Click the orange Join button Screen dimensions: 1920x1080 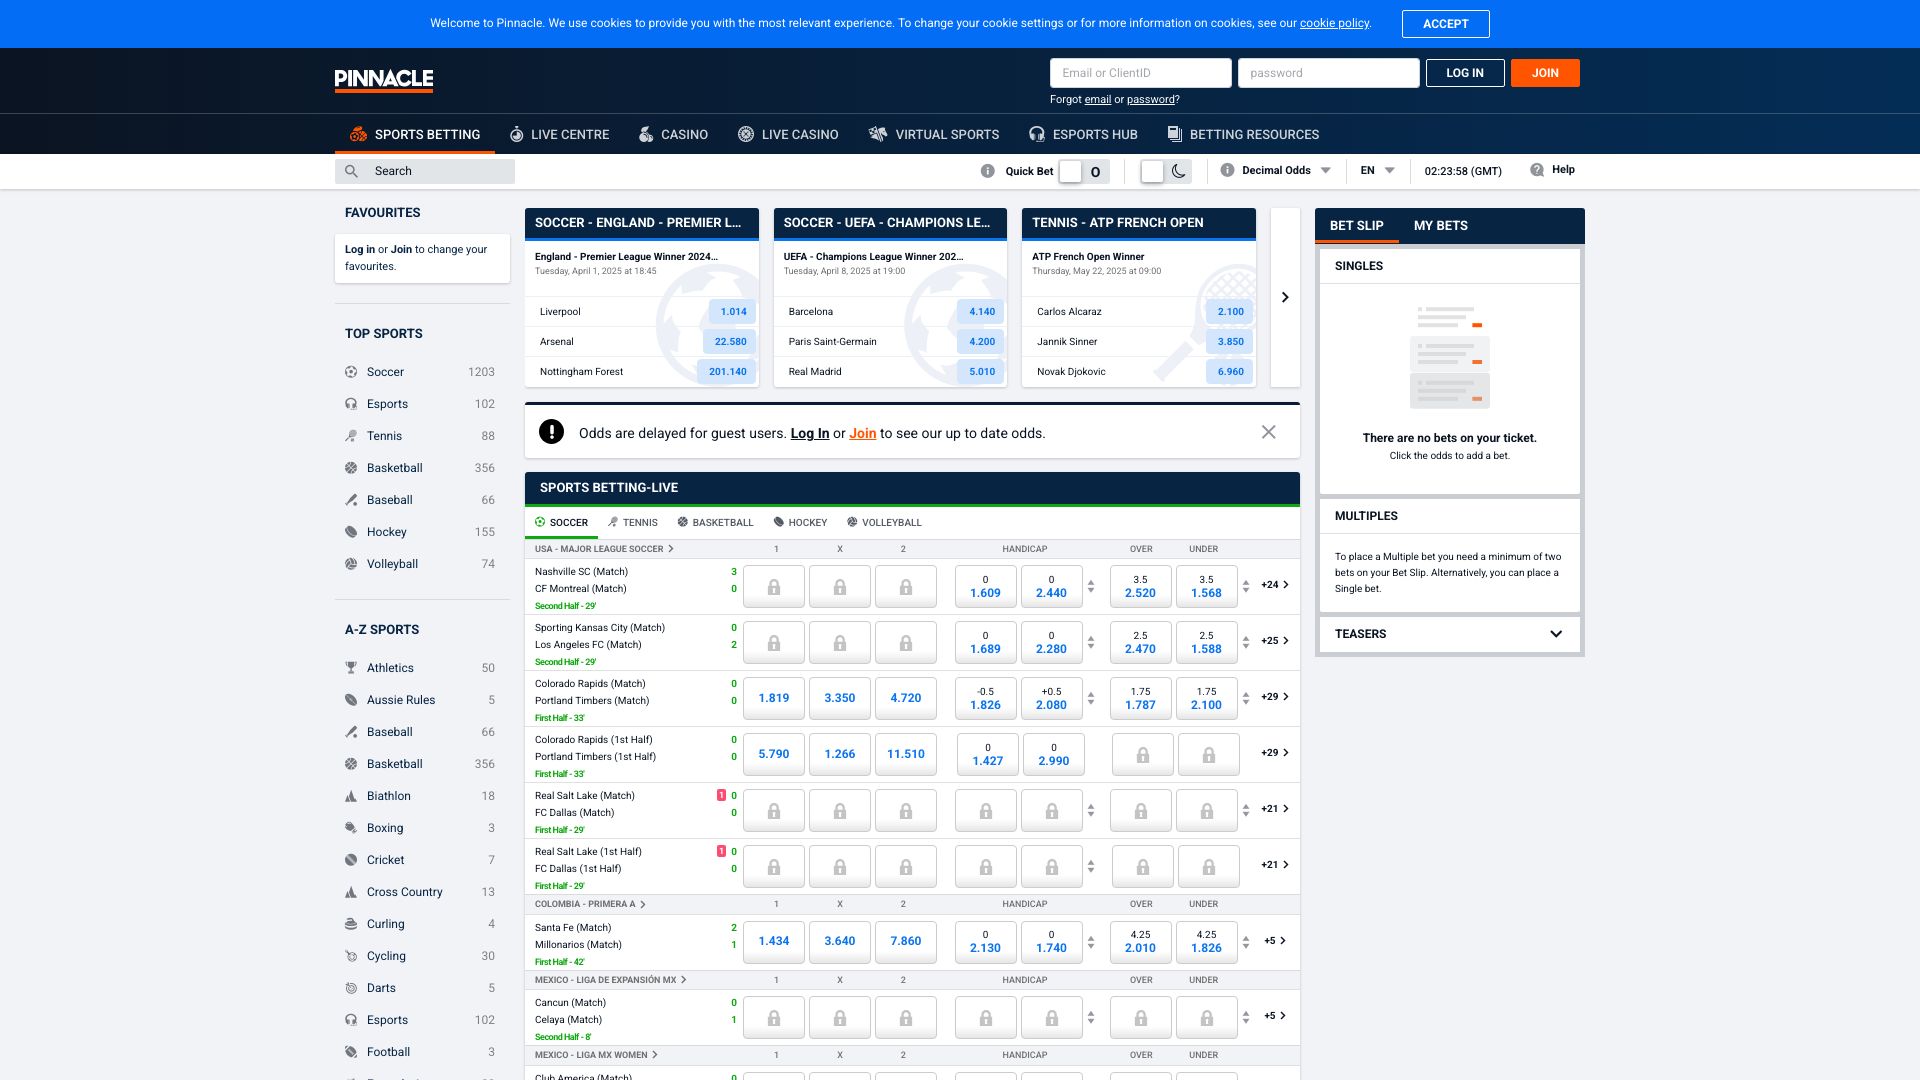pos(1544,73)
